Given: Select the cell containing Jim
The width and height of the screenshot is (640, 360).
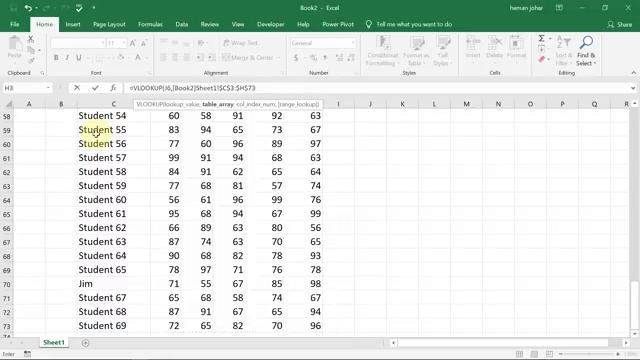Looking at the screenshot, I should [x=113, y=284].
